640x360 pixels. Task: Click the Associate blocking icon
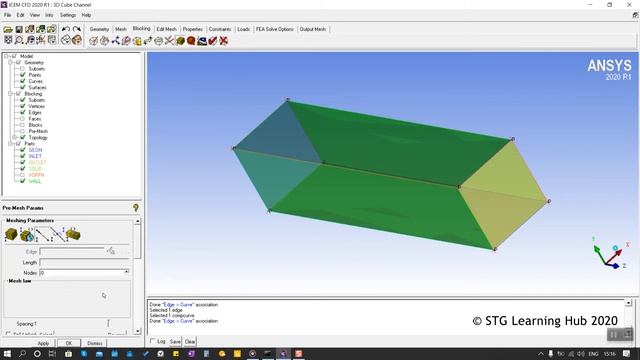click(x=137, y=41)
